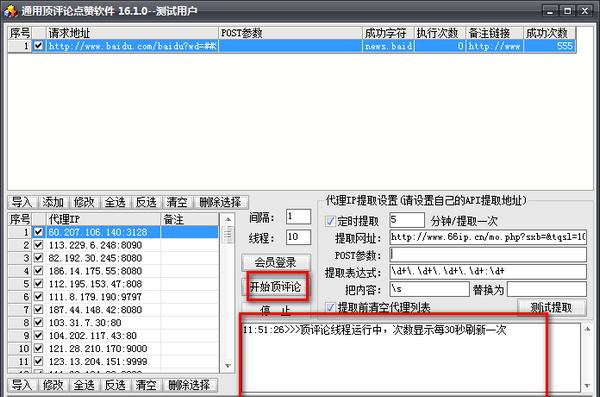This screenshot has height=397, width=600.
Task: Click upper 清空 button under request list
Action: 177,202
